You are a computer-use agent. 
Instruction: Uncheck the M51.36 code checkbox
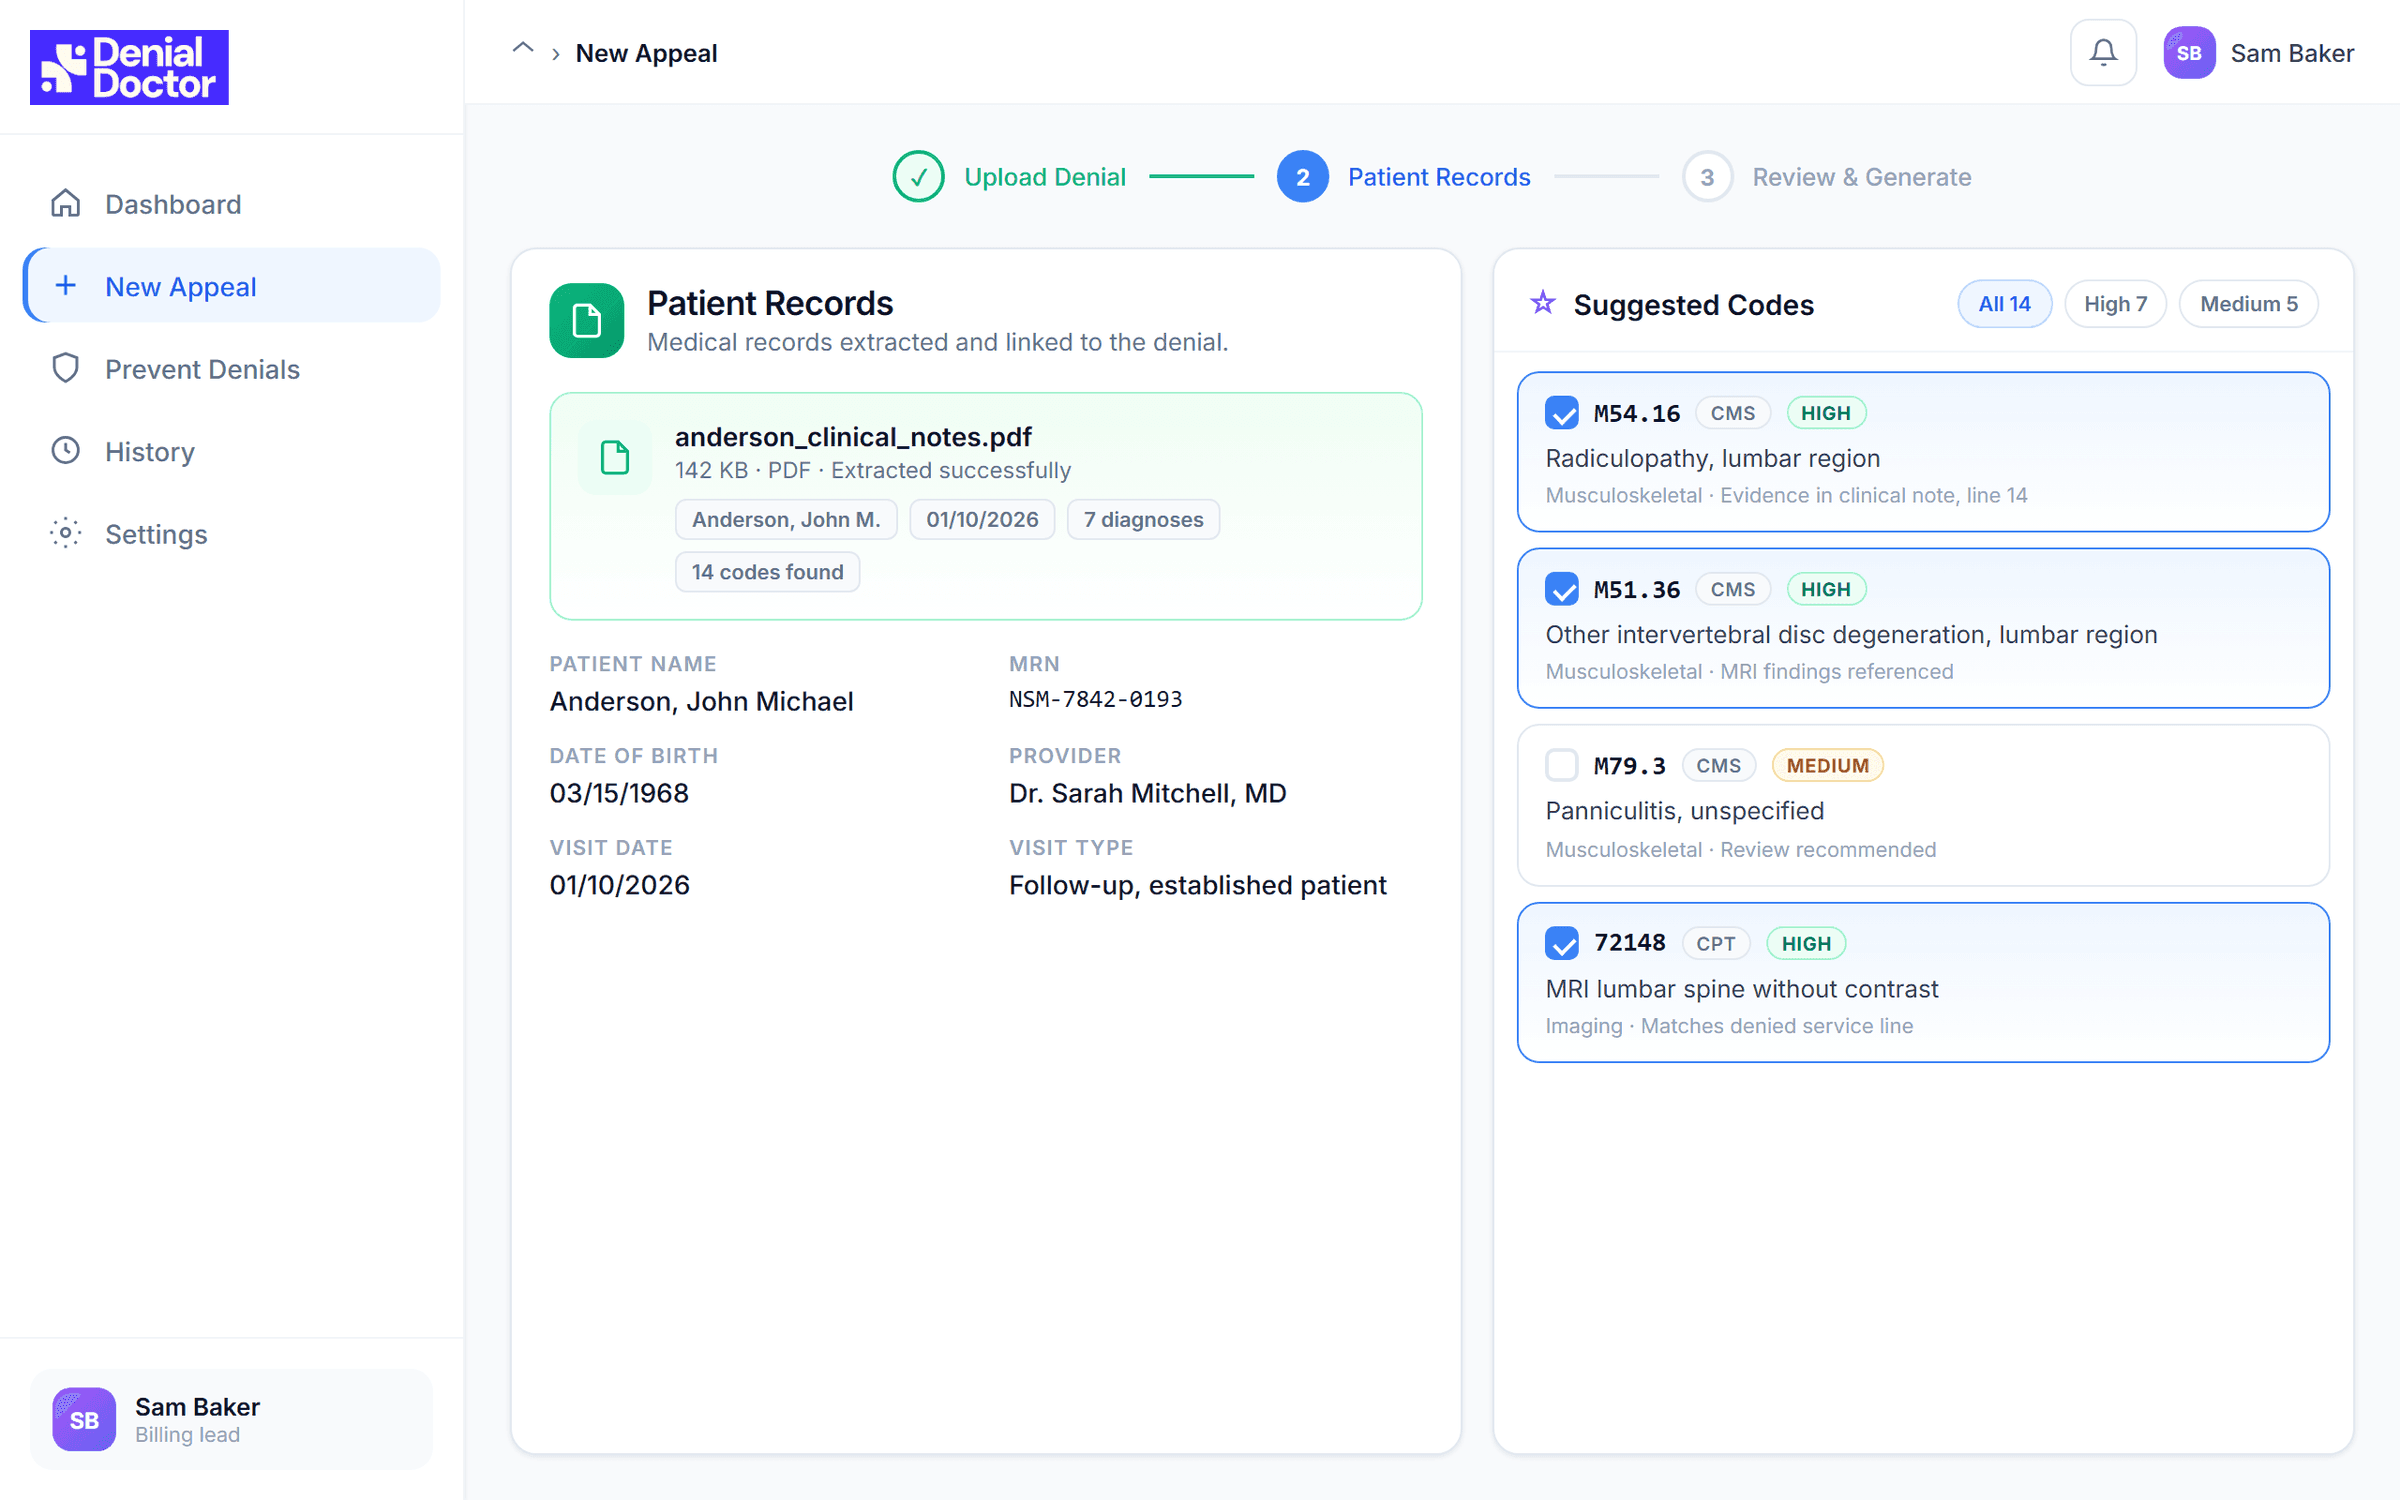[x=1562, y=589]
